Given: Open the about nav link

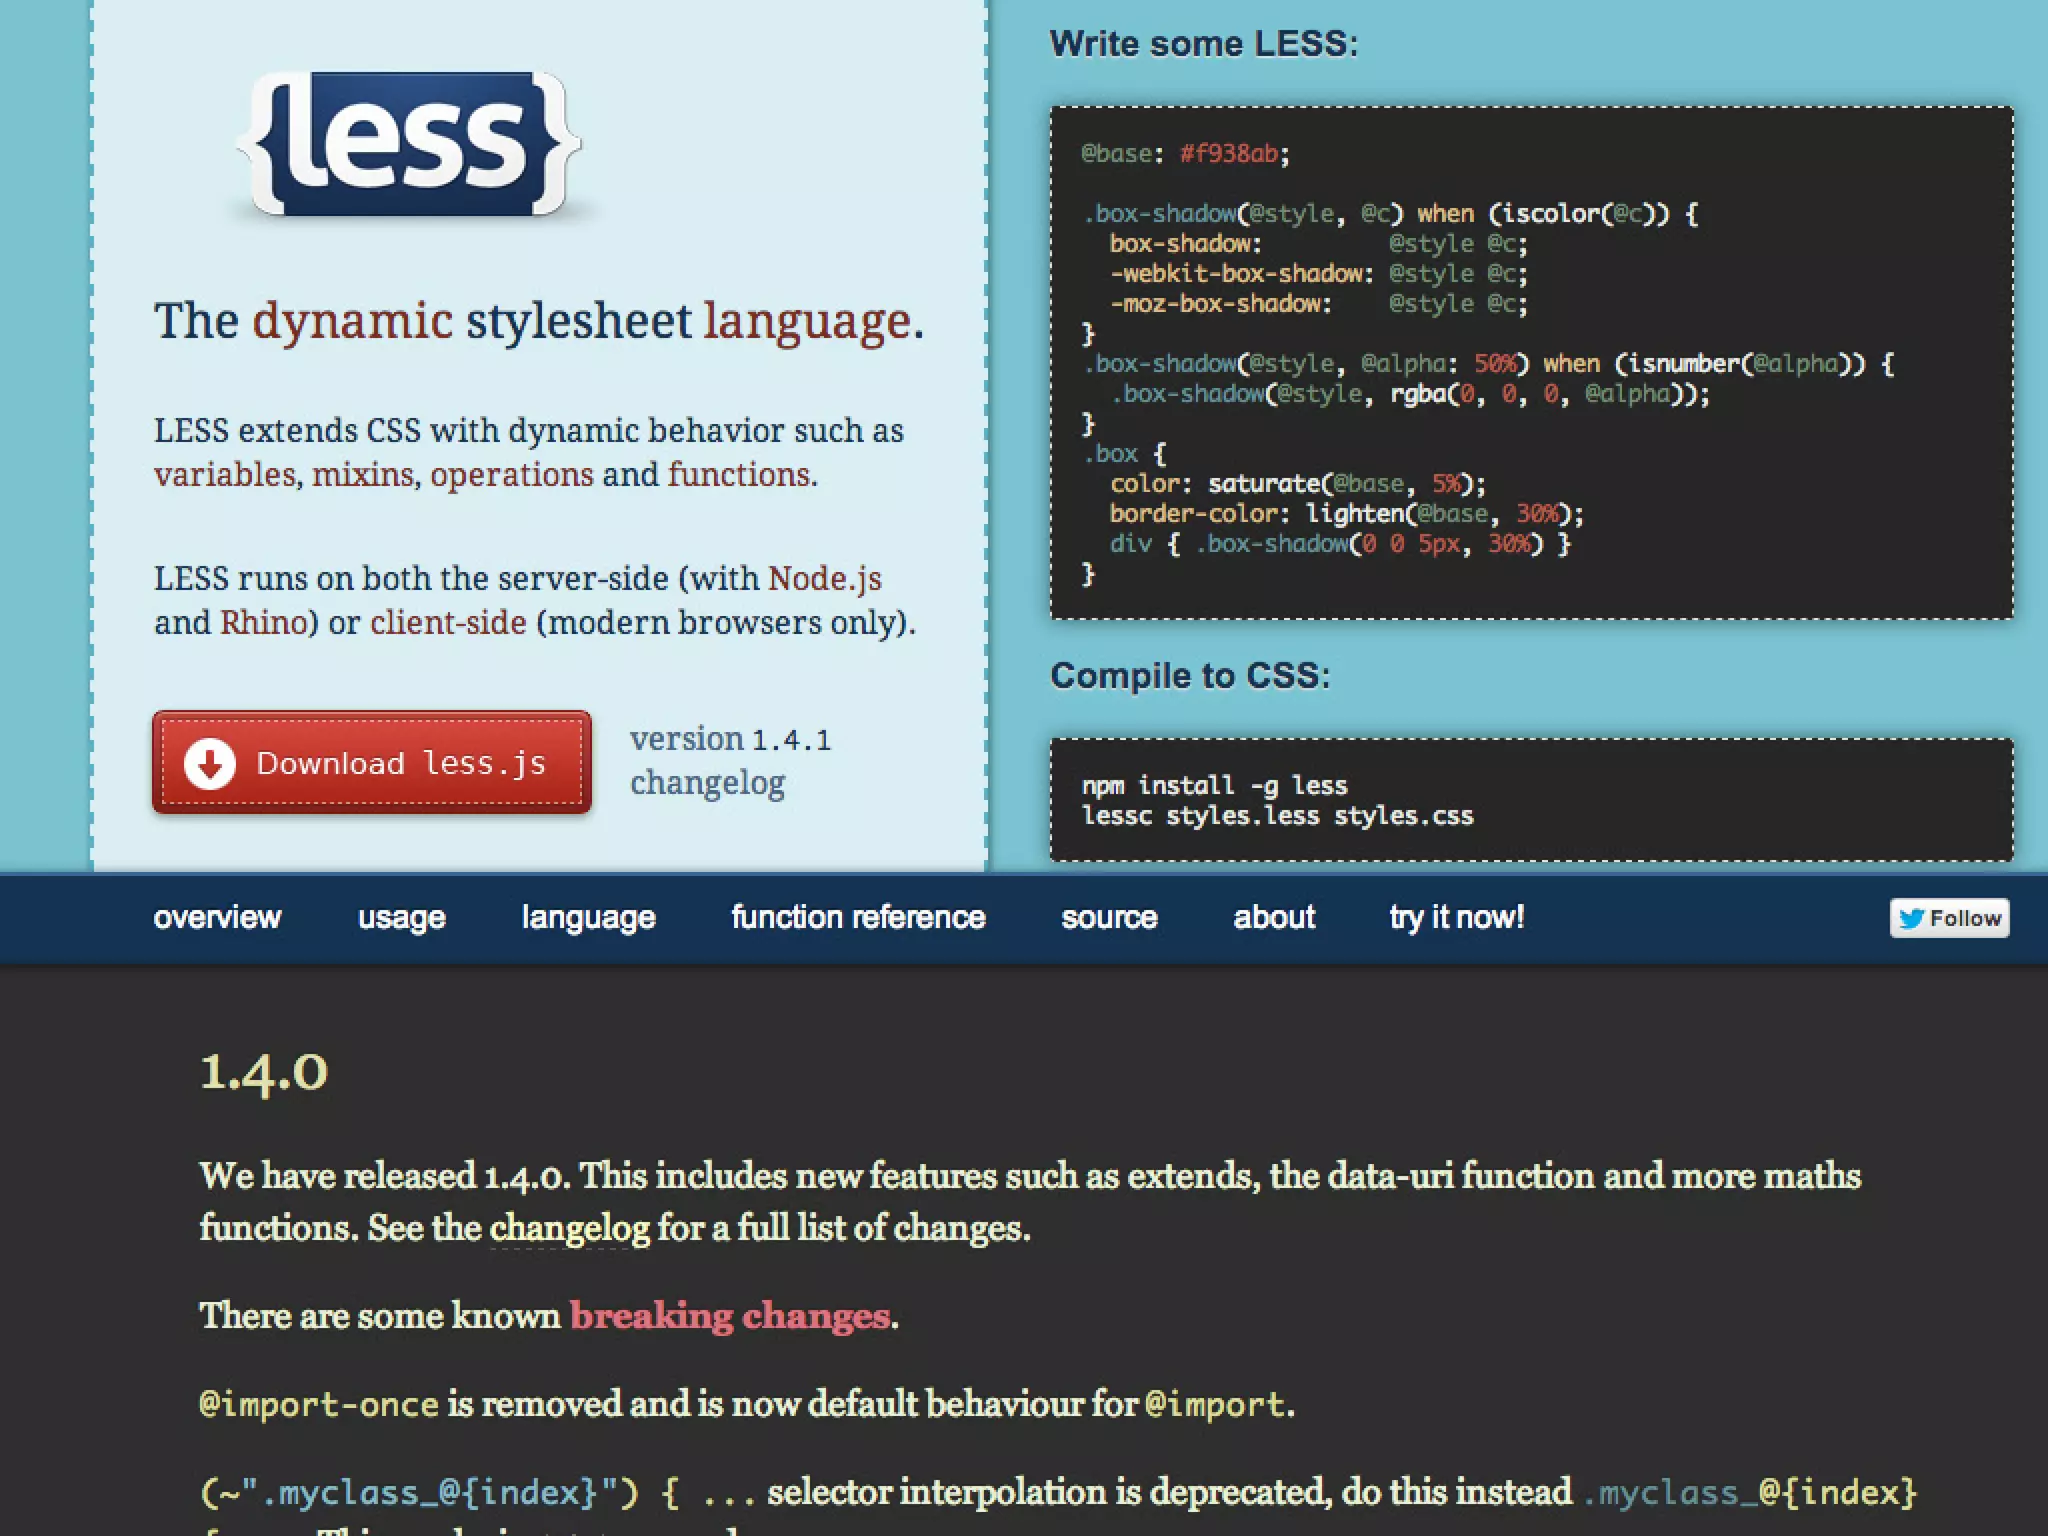Looking at the screenshot, I should point(1274,917).
